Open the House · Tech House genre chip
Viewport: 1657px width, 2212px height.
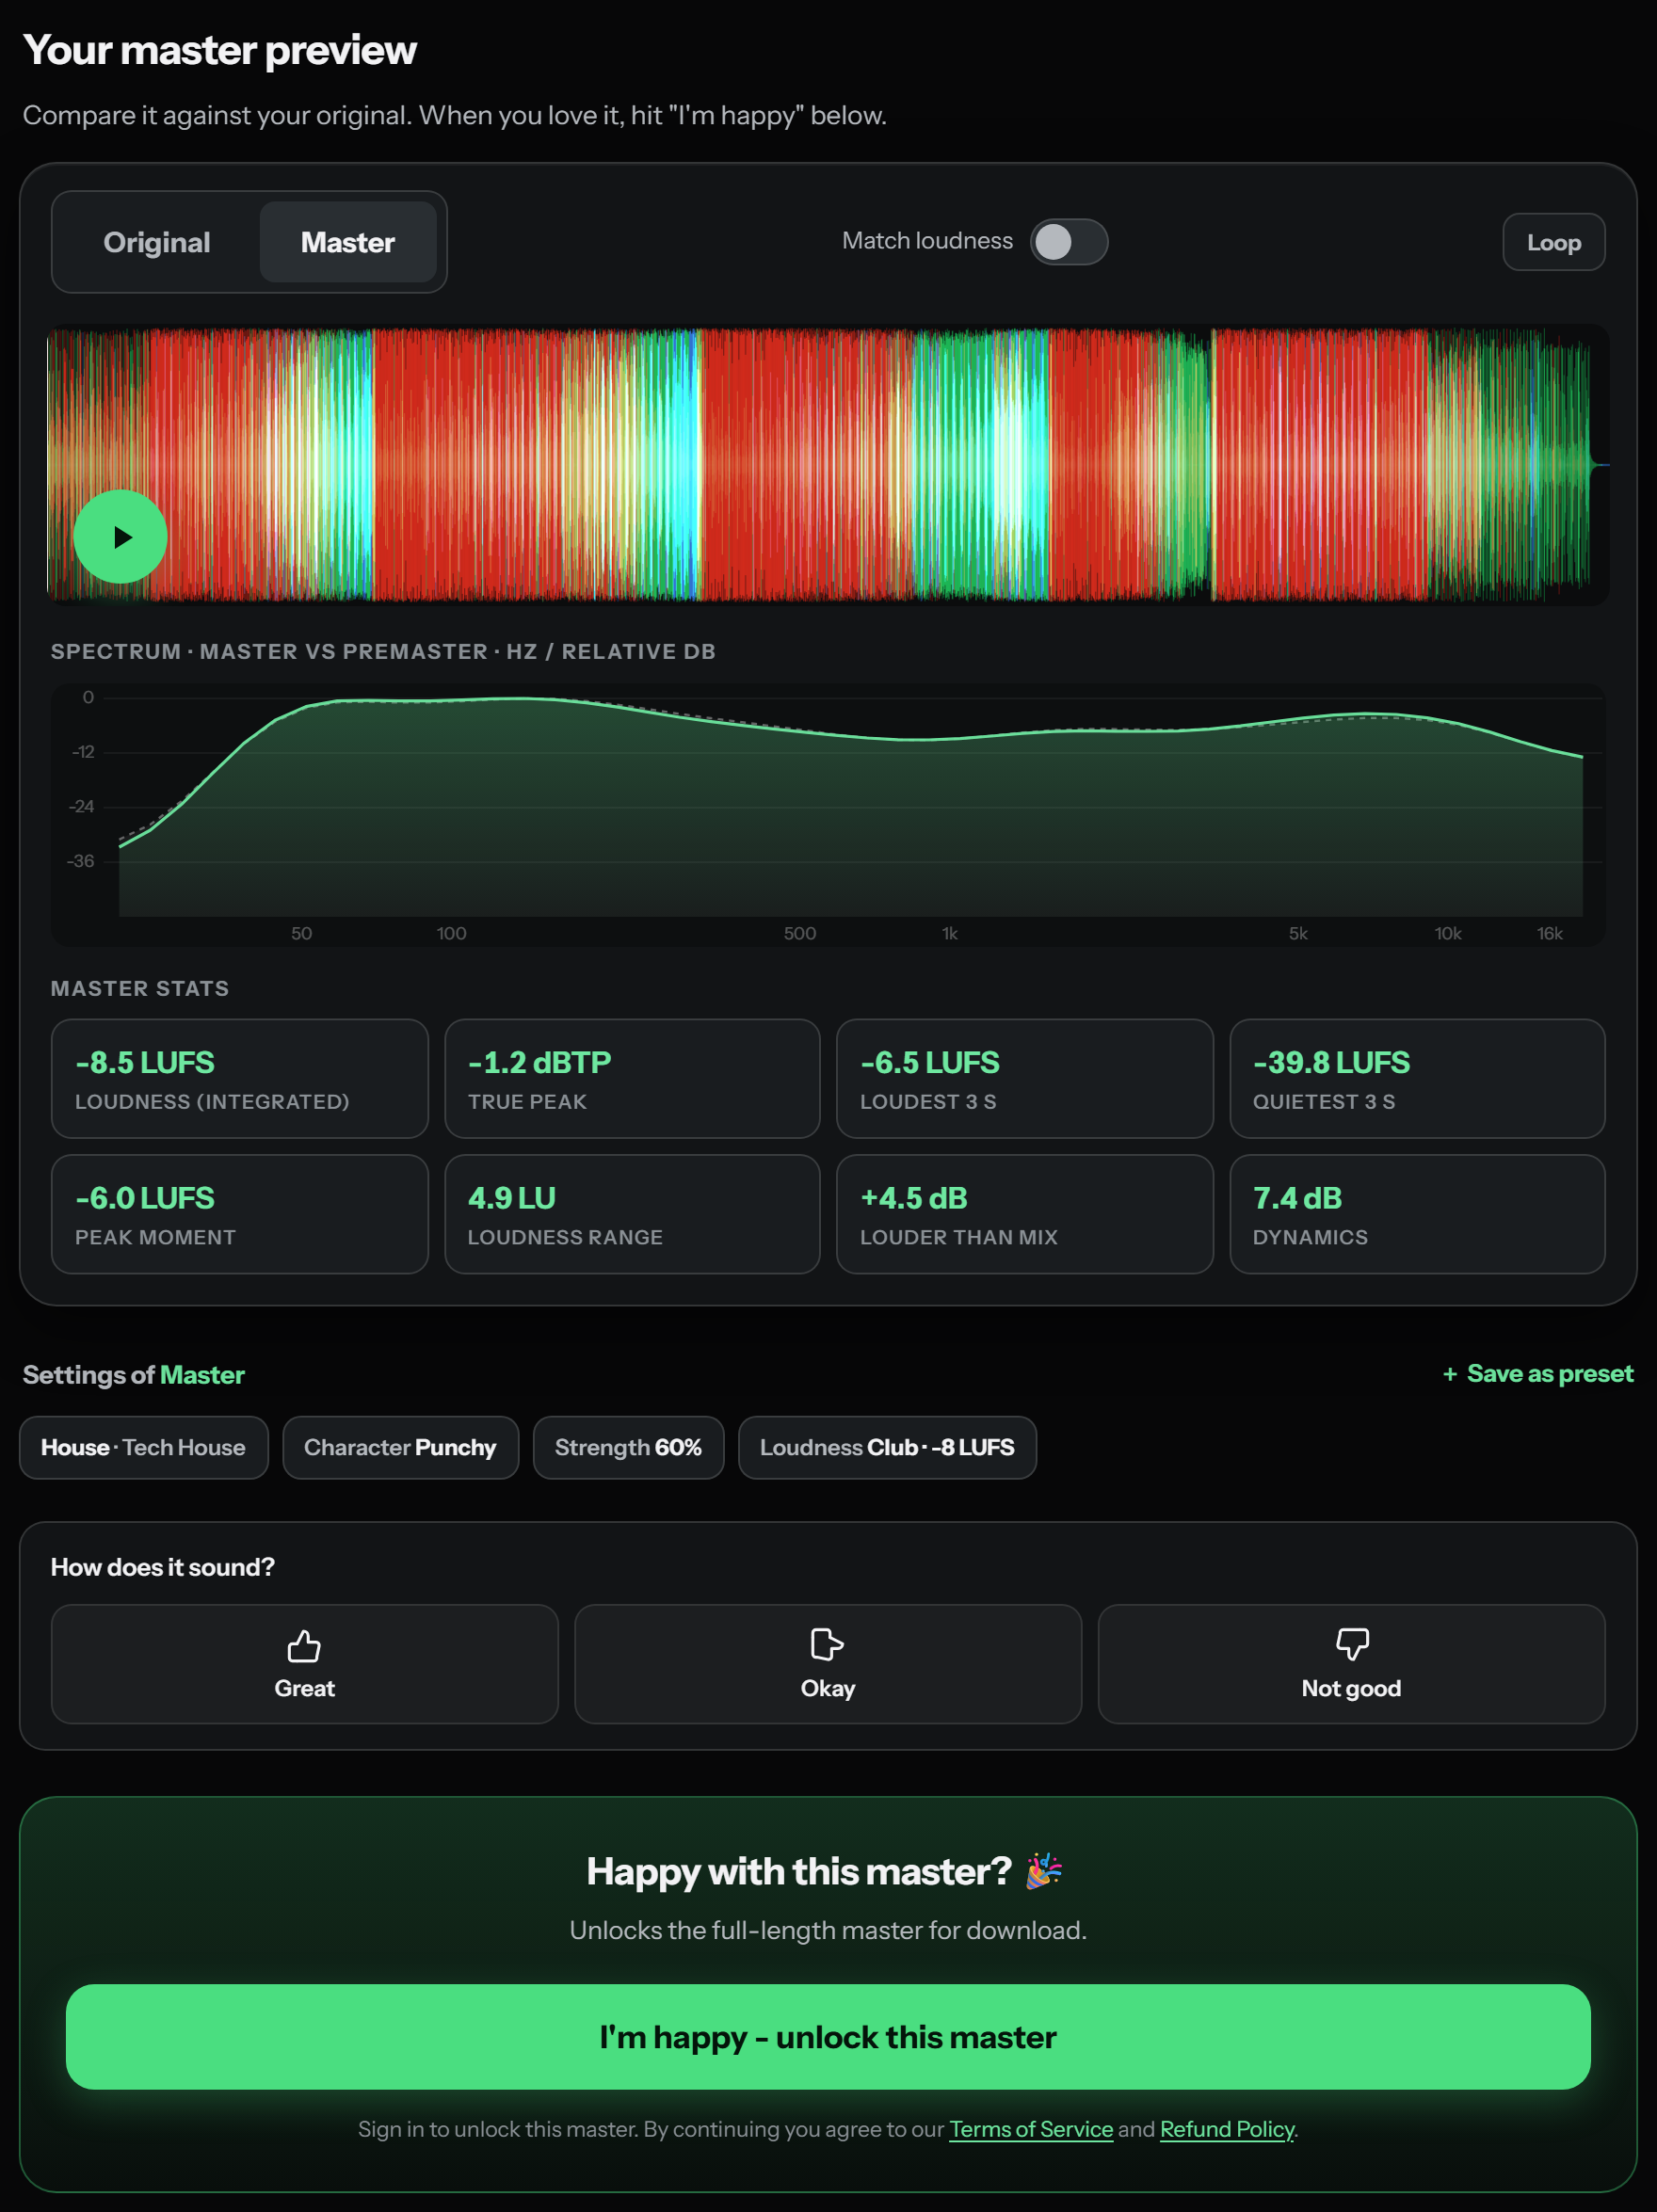(144, 1447)
